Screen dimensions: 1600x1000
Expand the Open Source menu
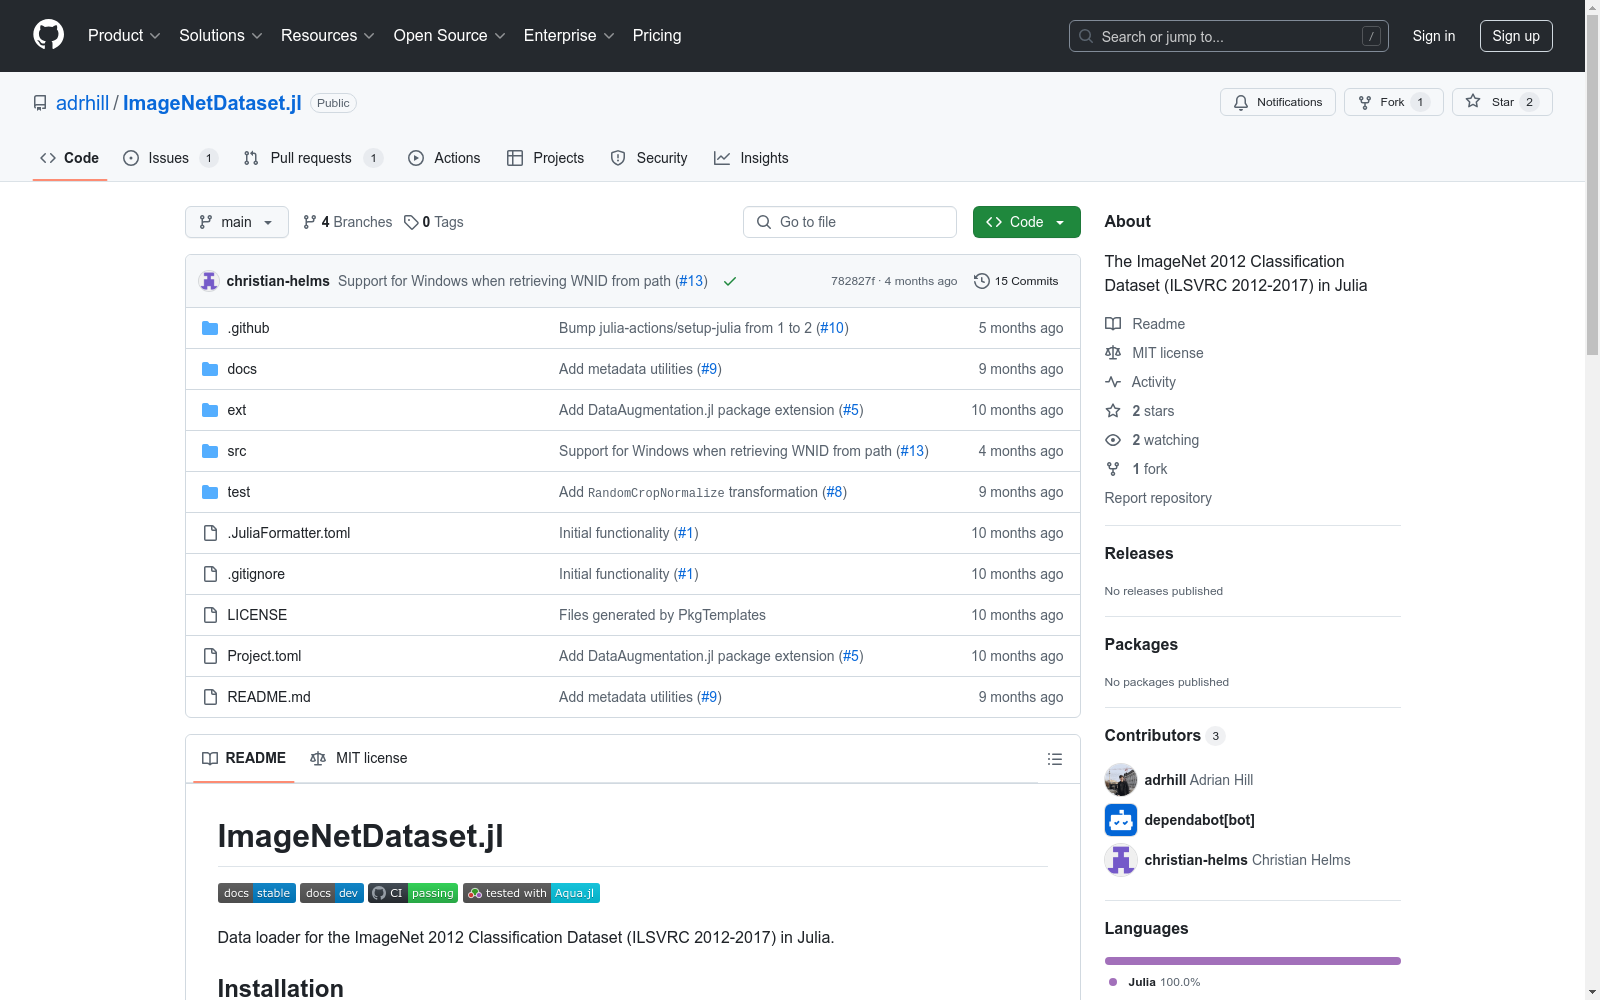449,36
